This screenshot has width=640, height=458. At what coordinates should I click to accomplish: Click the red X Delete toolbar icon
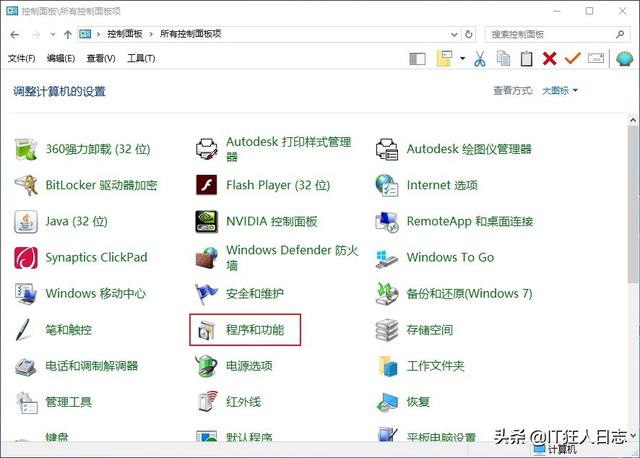(549, 59)
